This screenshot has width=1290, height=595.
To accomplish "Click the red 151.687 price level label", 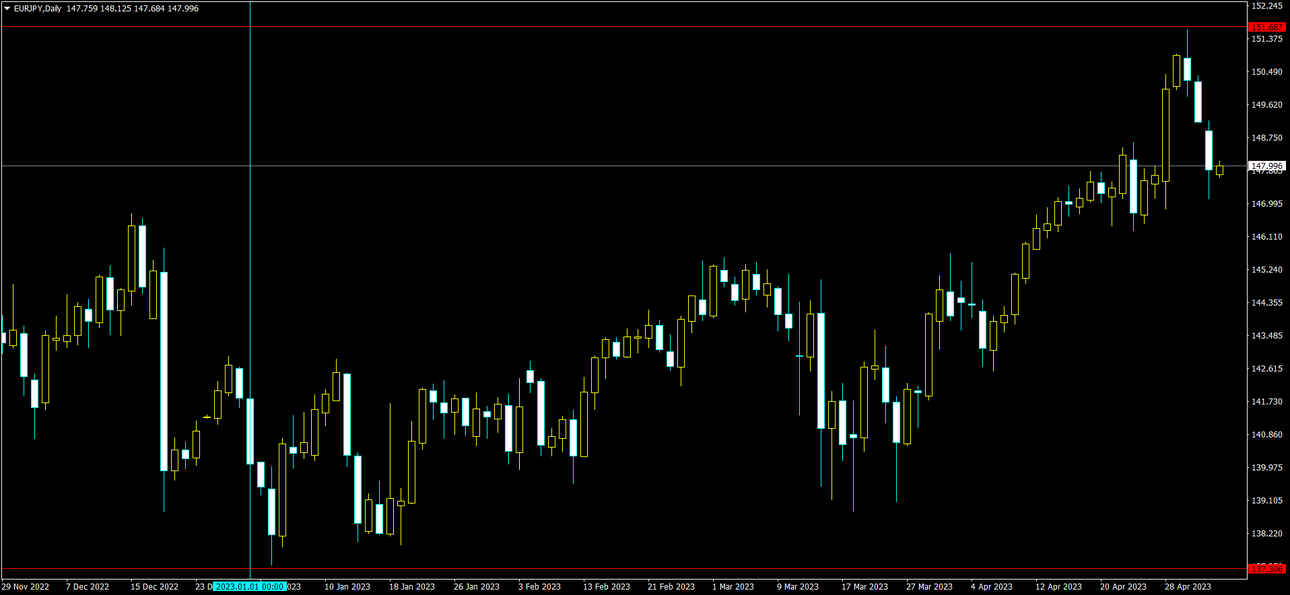I will tap(1267, 27).
